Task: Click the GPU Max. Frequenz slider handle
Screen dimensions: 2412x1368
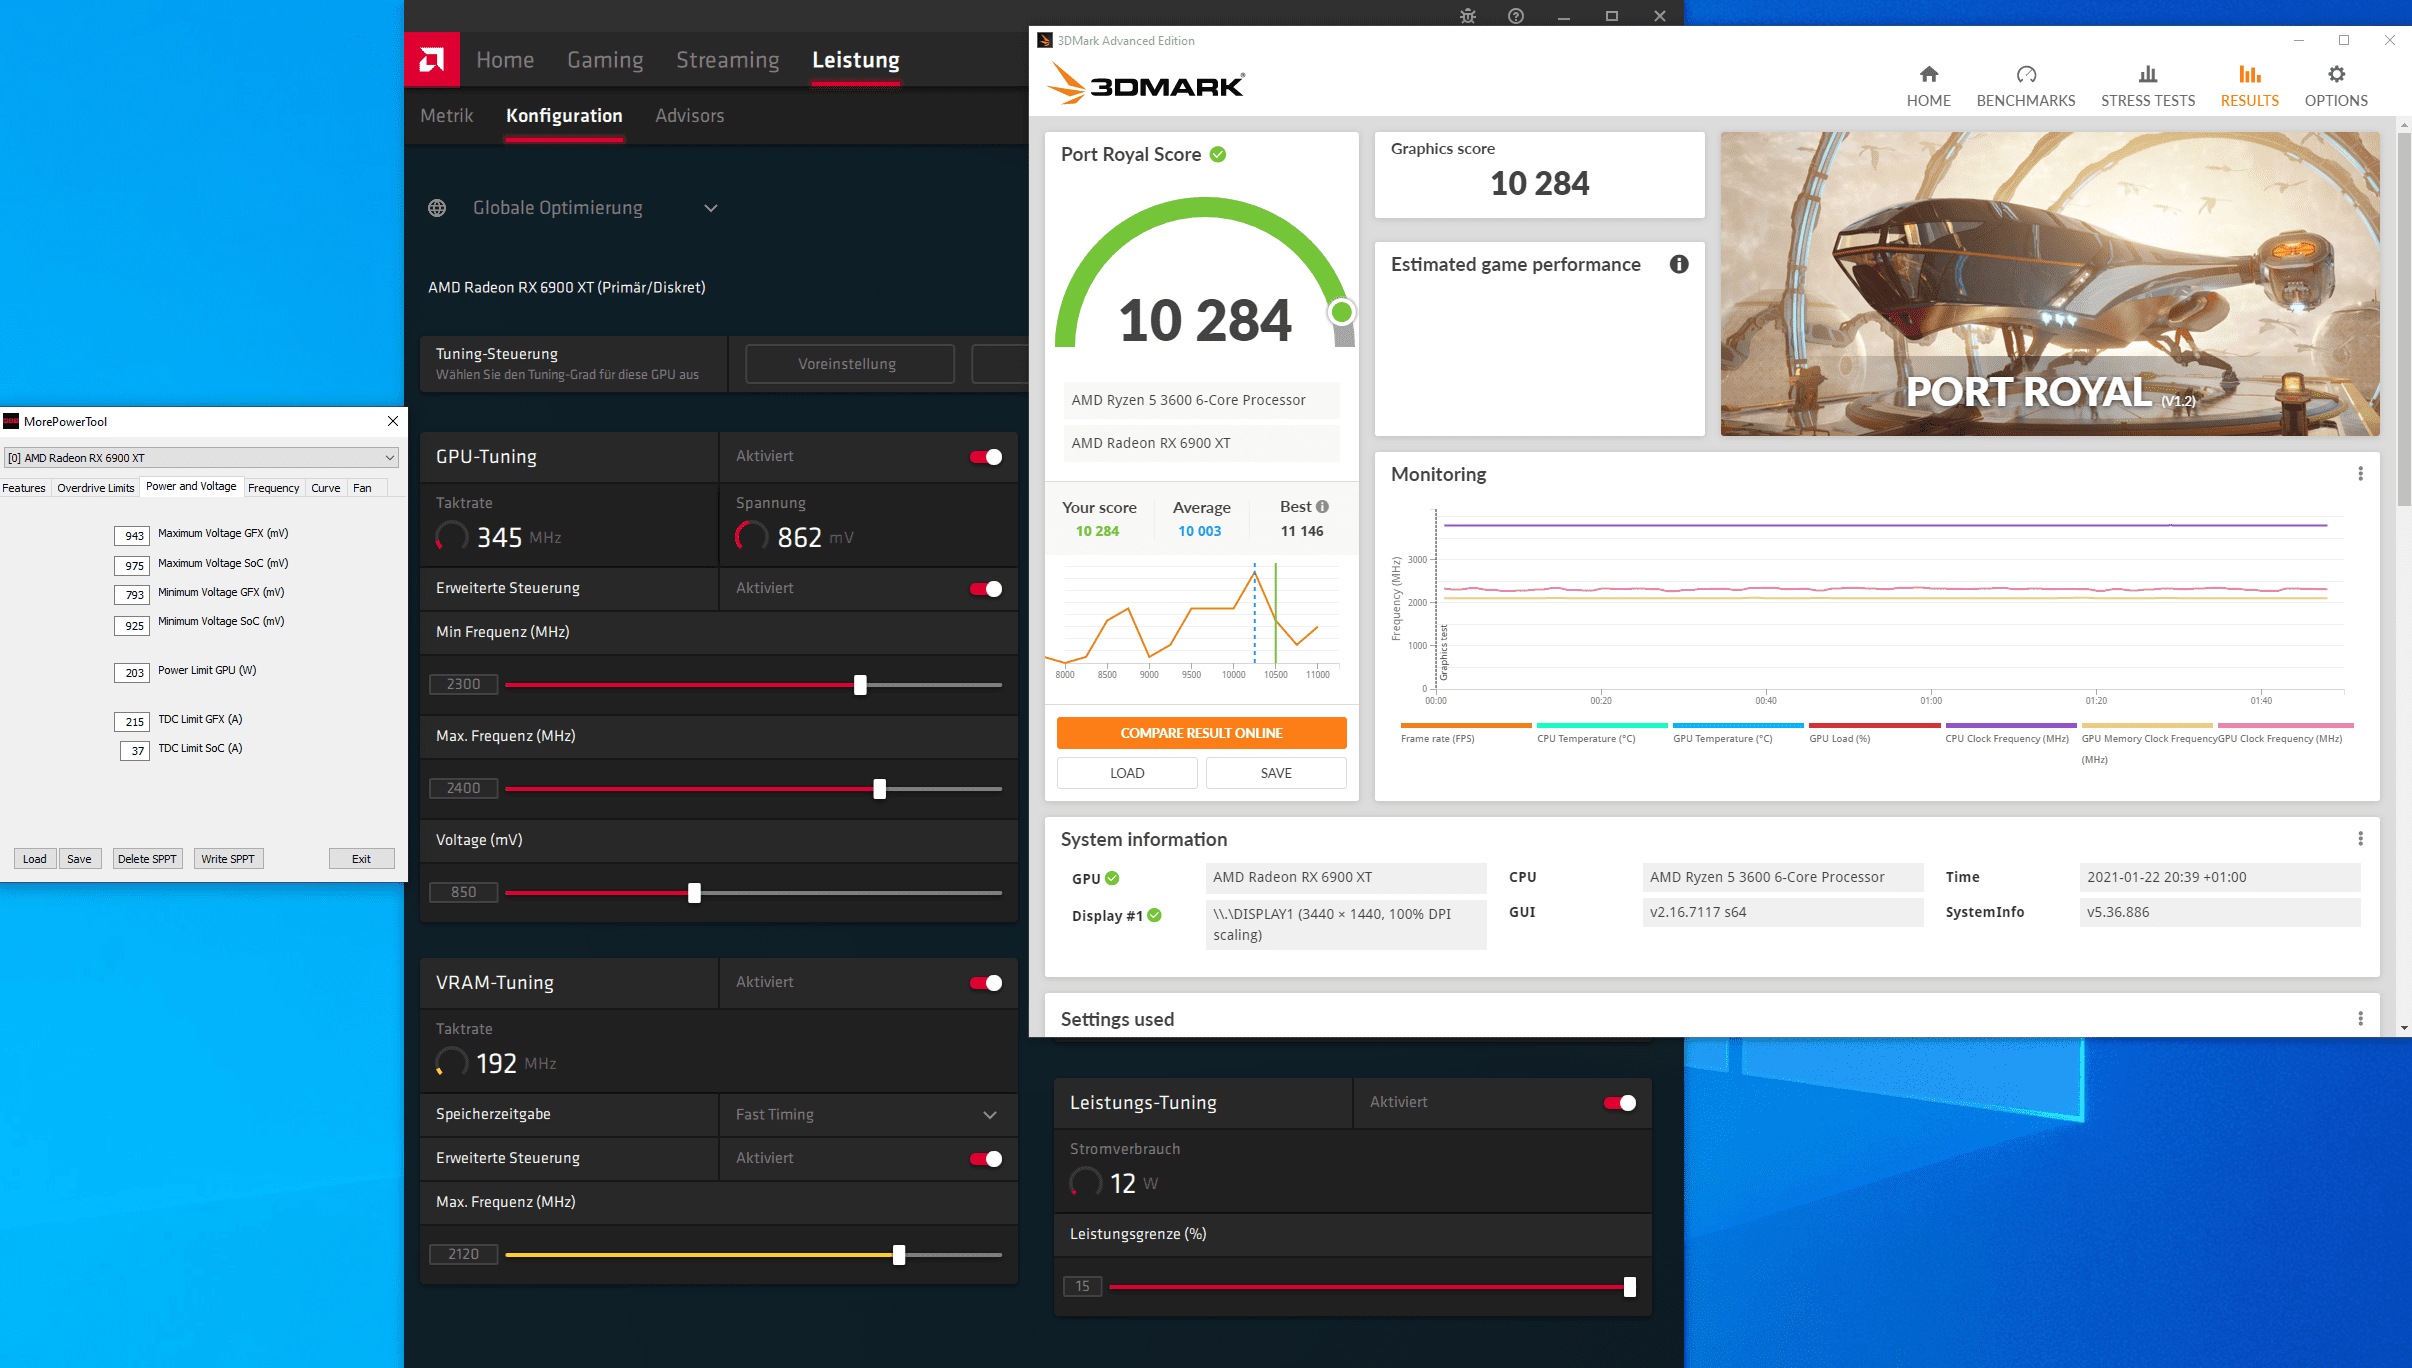Action: pyautogui.click(x=879, y=789)
